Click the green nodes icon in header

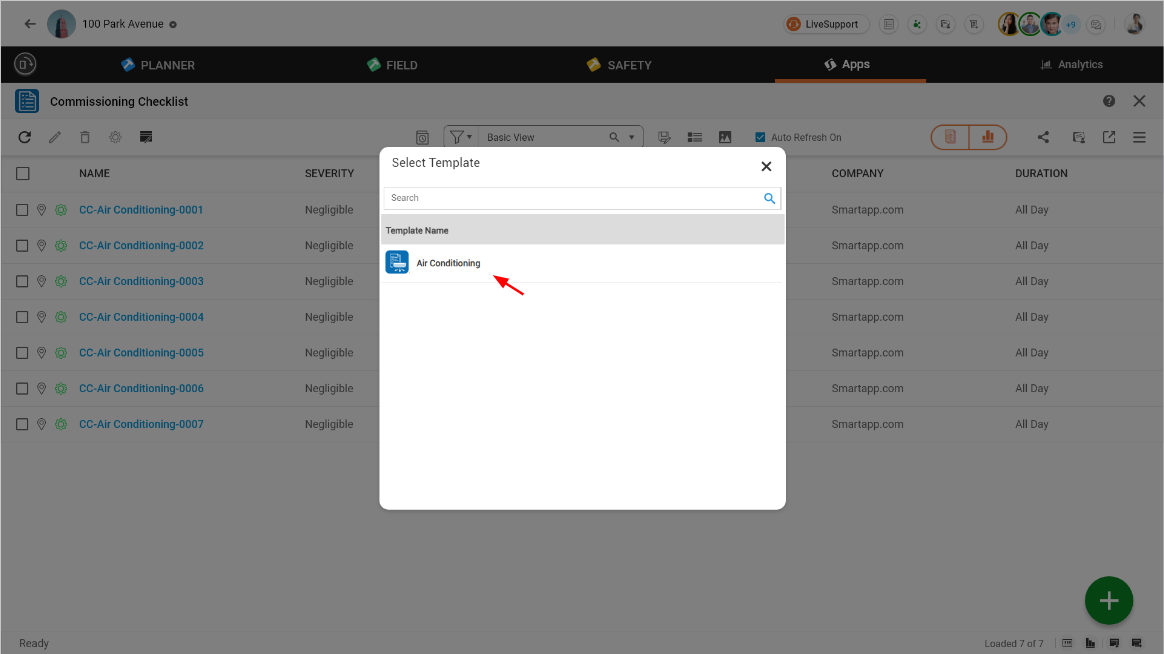point(917,24)
